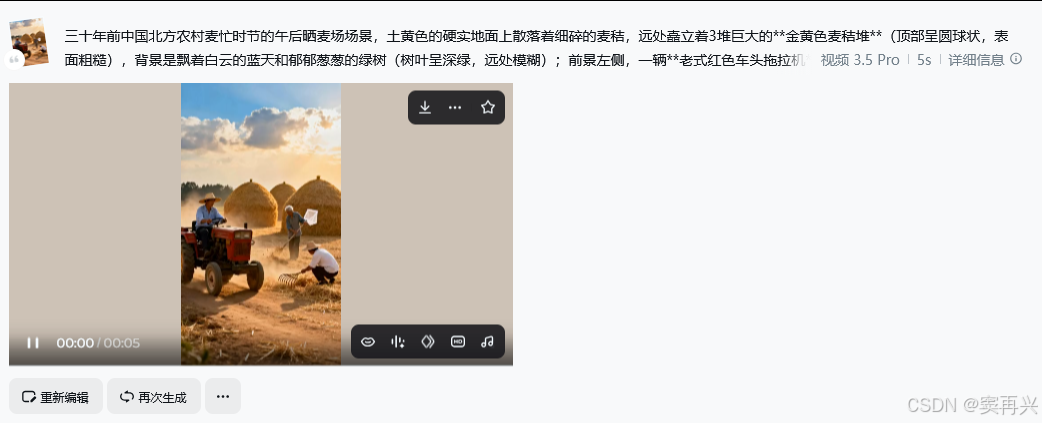The width and height of the screenshot is (1042, 423).
Task: Click the 重新编辑 button
Action: [56, 396]
